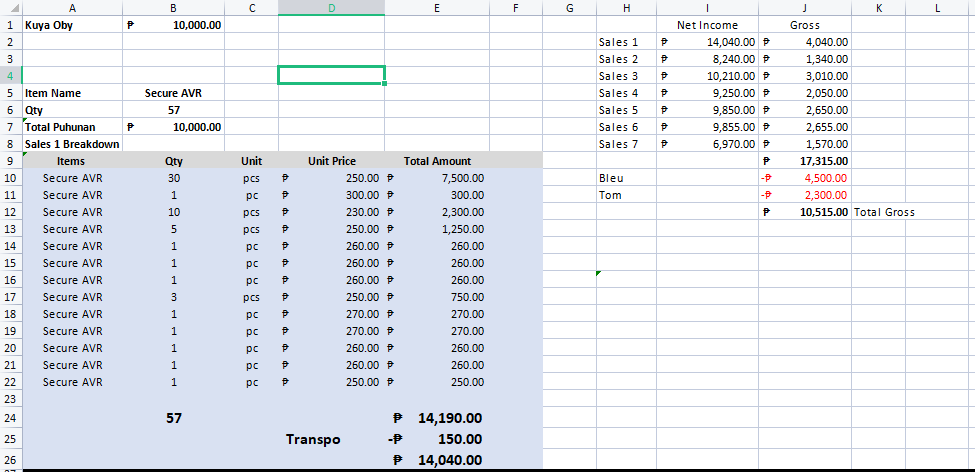Click the Total Gross label
Screen dimensions: 975x472
(x=885, y=212)
